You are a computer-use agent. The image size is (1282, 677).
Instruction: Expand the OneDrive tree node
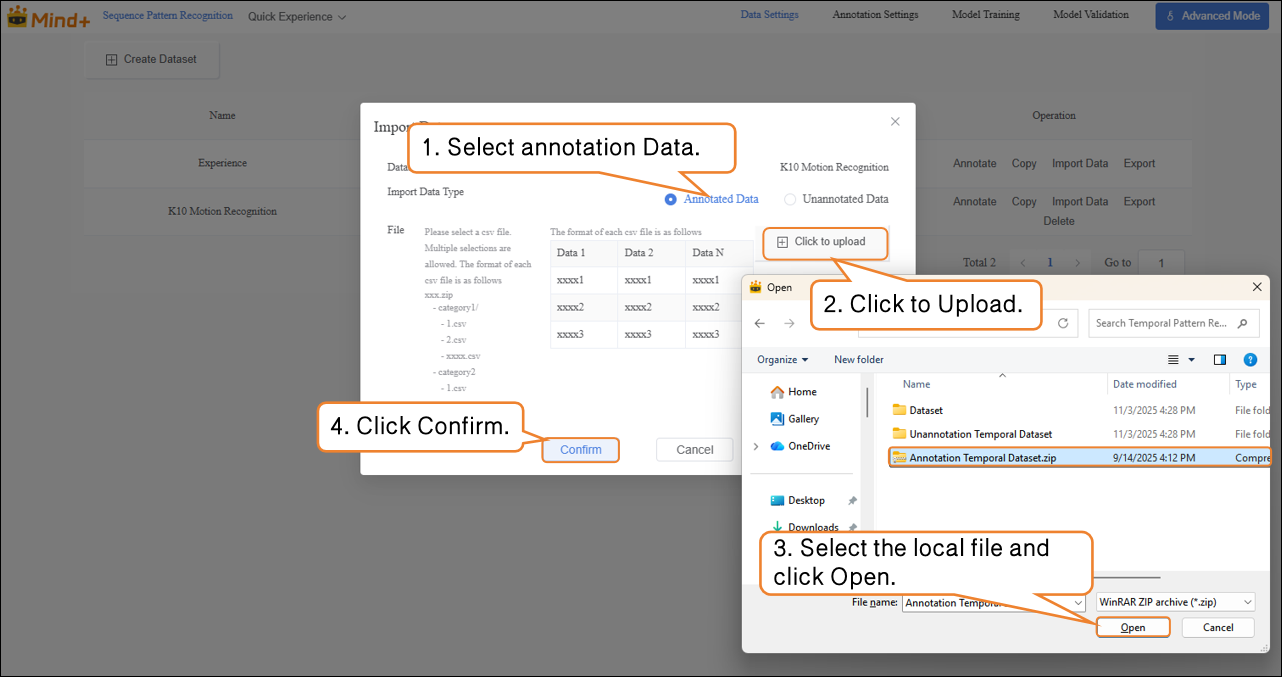[755, 446]
